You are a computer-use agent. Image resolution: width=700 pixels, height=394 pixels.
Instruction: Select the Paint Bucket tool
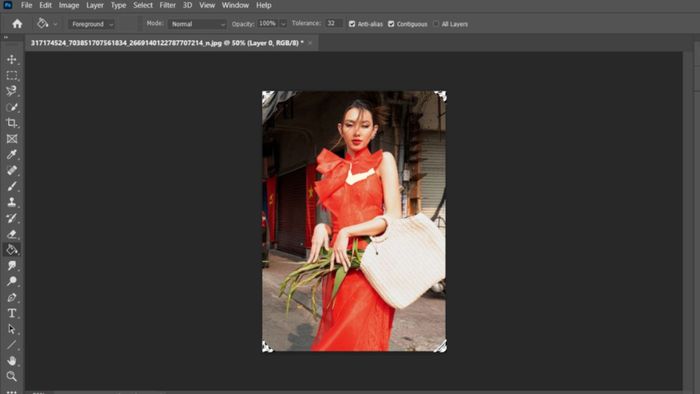coord(12,250)
